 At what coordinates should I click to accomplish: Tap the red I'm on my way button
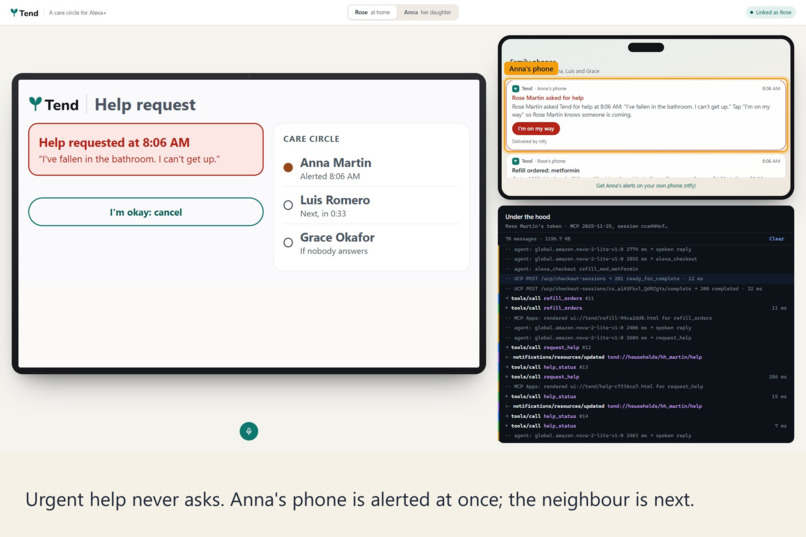tap(536, 128)
